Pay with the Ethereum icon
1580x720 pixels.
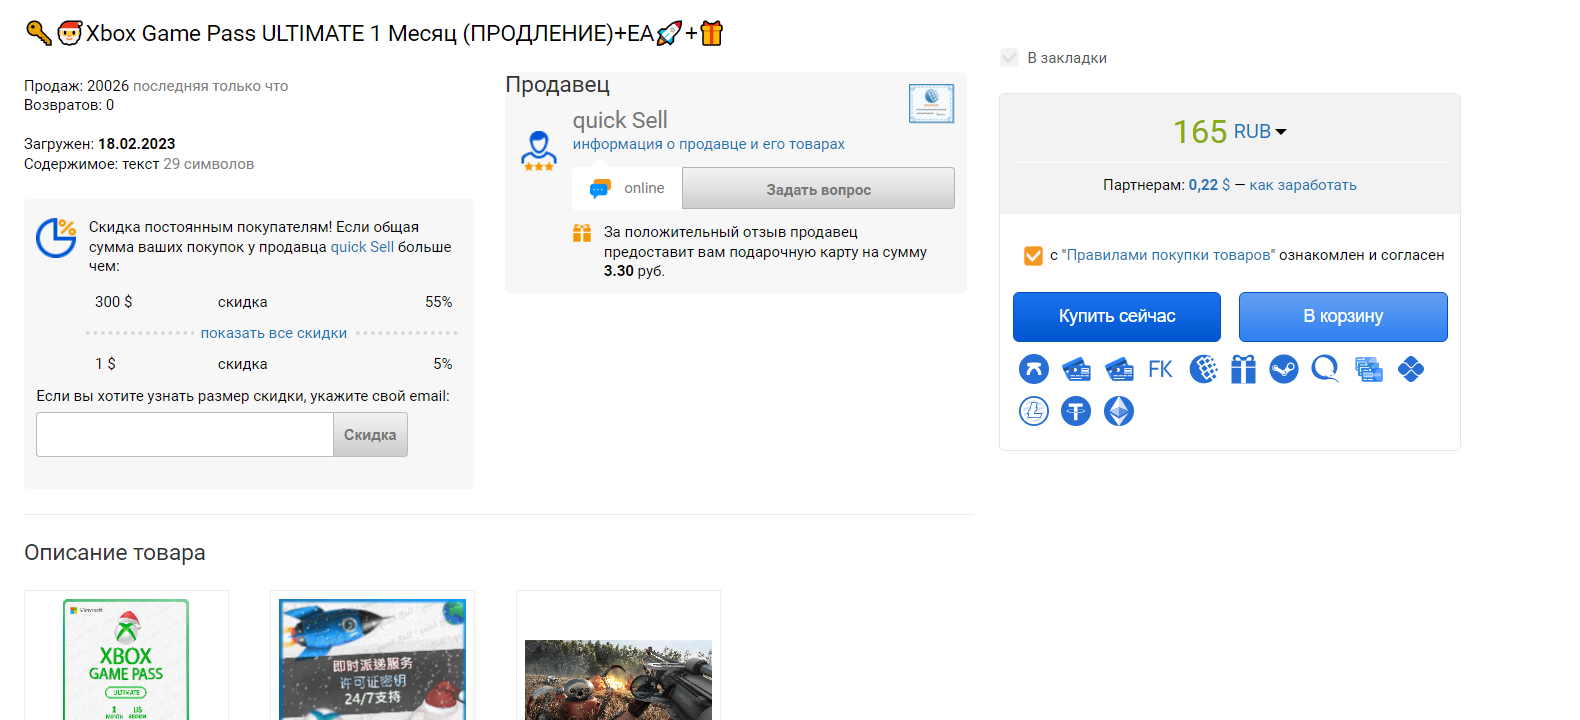coord(1119,411)
